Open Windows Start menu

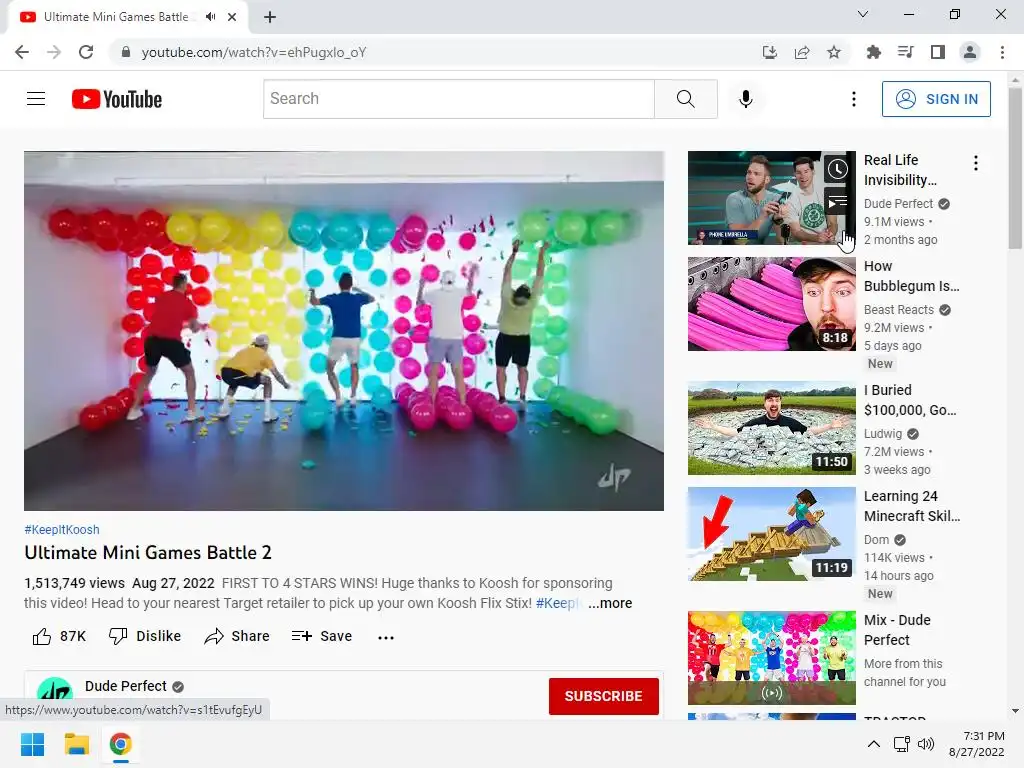pyautogui.click(x=32, y=744)
